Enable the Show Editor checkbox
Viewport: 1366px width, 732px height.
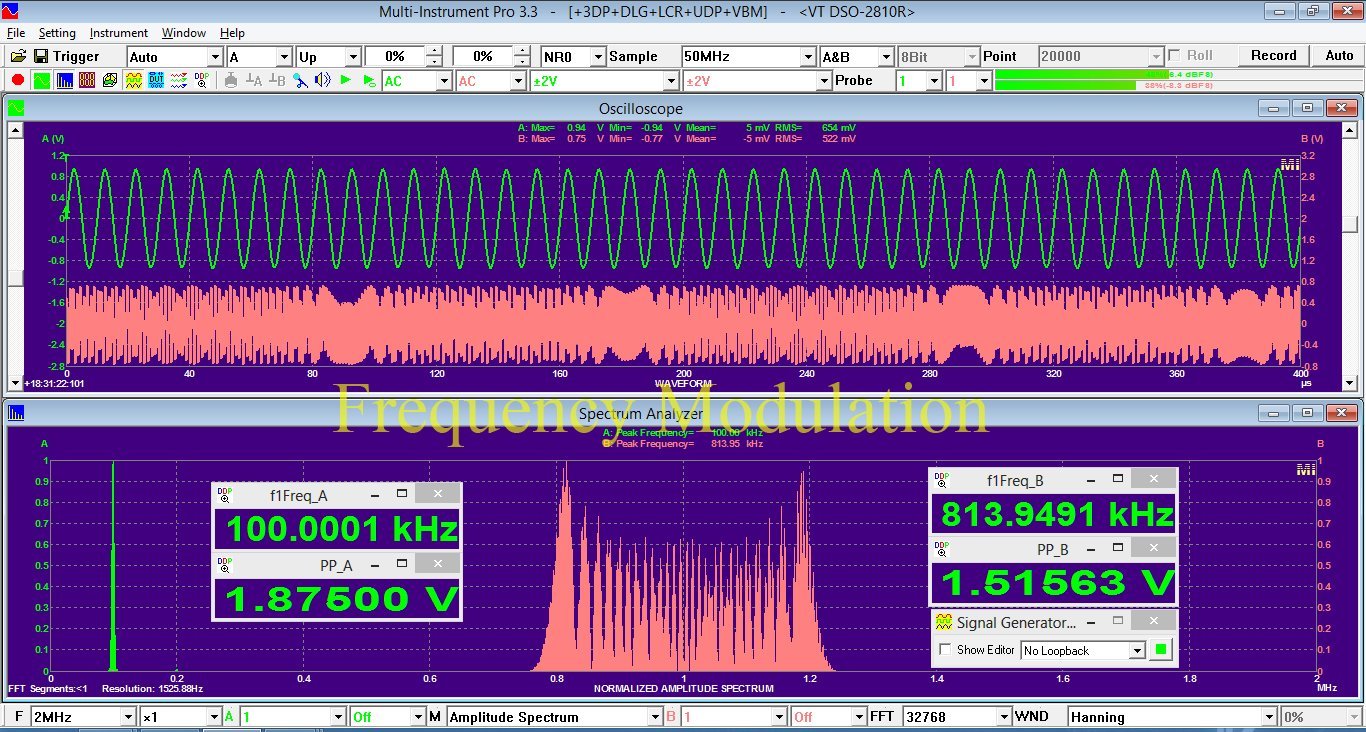(x=946, y=650)
